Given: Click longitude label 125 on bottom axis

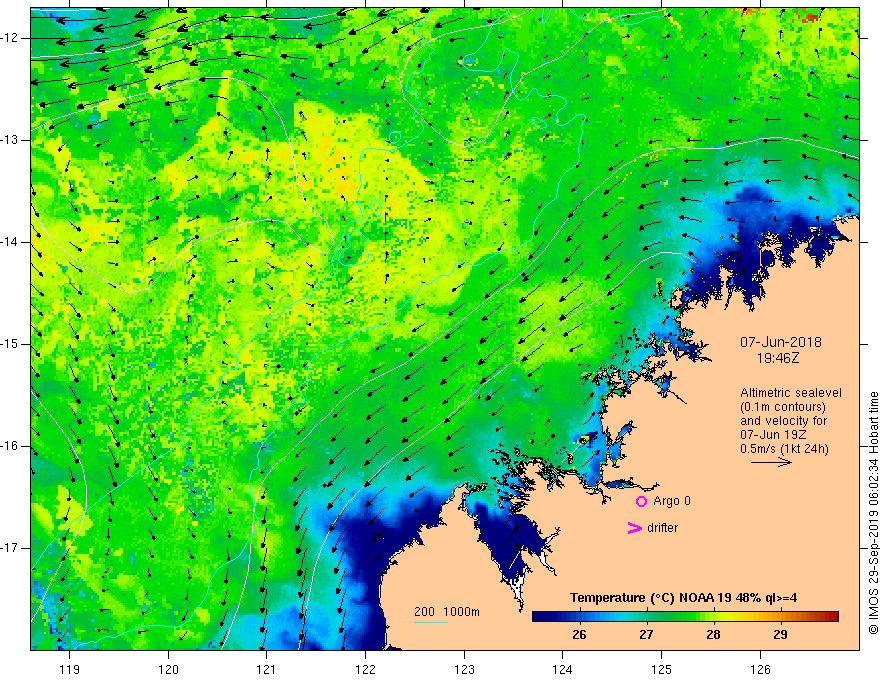Looking at the screenshot, I should pyautogui.click(x=661, y=669).
